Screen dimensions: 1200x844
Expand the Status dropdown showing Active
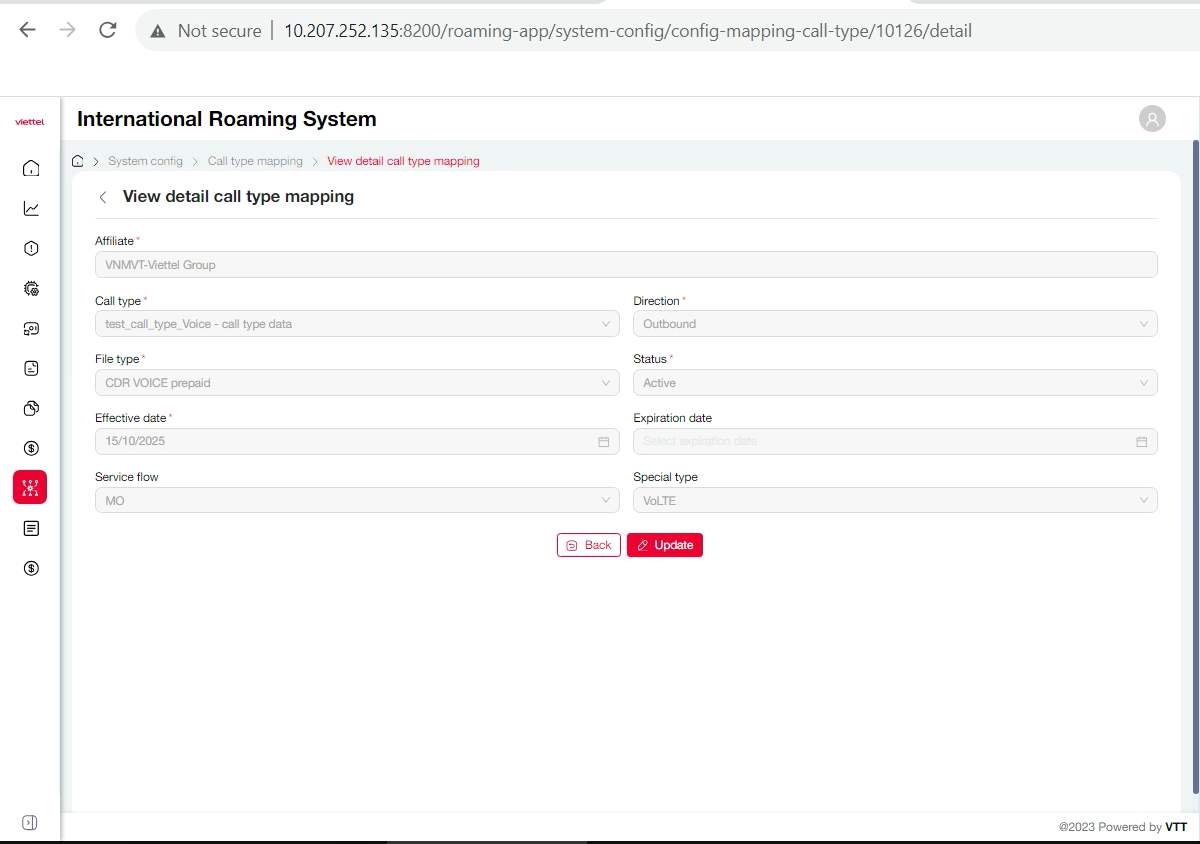[x=895, y=383]
